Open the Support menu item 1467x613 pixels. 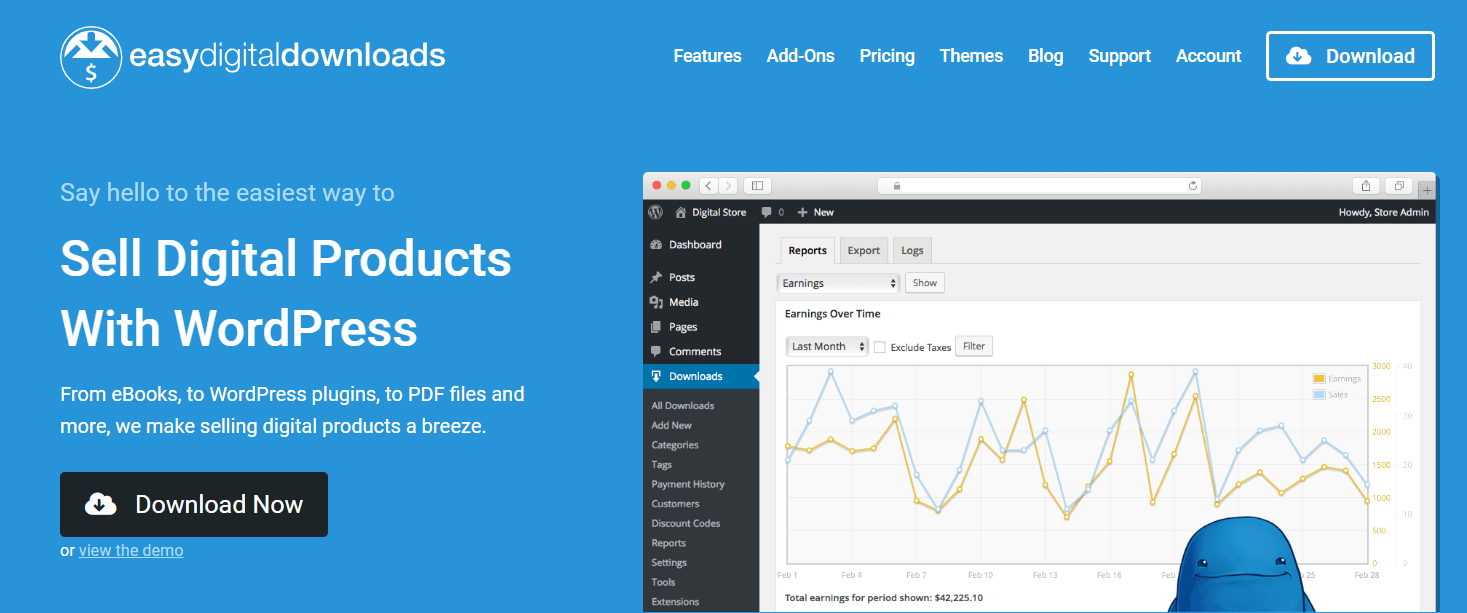point(1119,56)
